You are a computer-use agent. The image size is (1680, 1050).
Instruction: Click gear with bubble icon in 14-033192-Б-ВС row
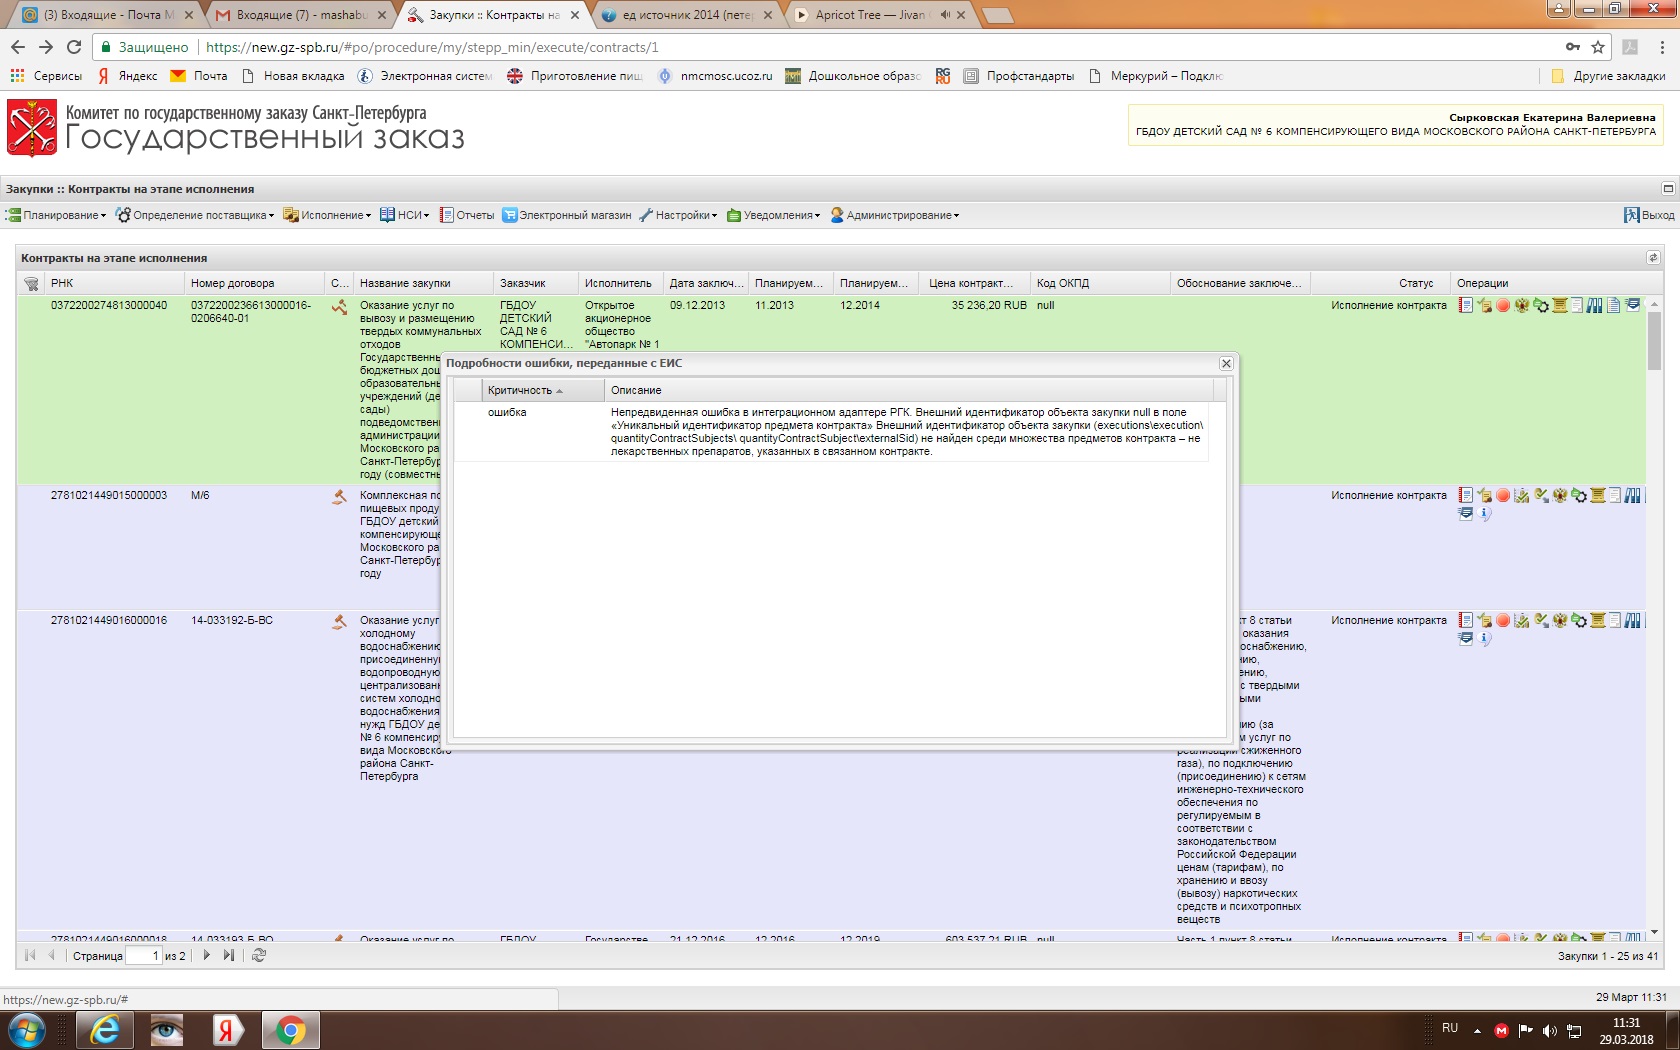tap(1579, 620)
